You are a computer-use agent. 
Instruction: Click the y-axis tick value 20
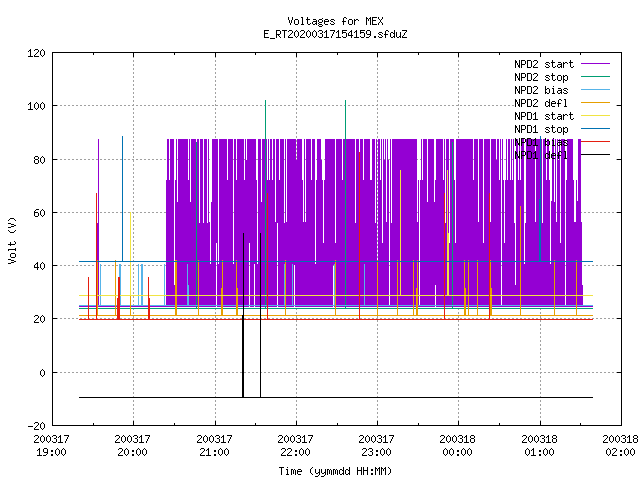coord(39,319)
